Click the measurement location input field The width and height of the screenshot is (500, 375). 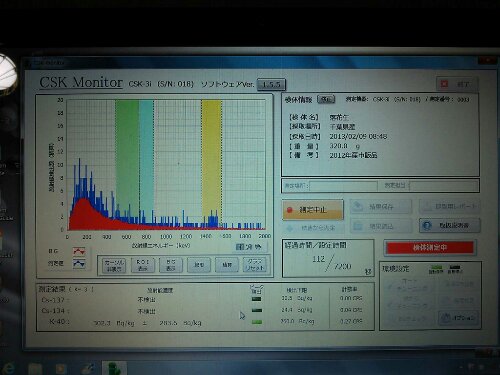click(x=343, y=185)
